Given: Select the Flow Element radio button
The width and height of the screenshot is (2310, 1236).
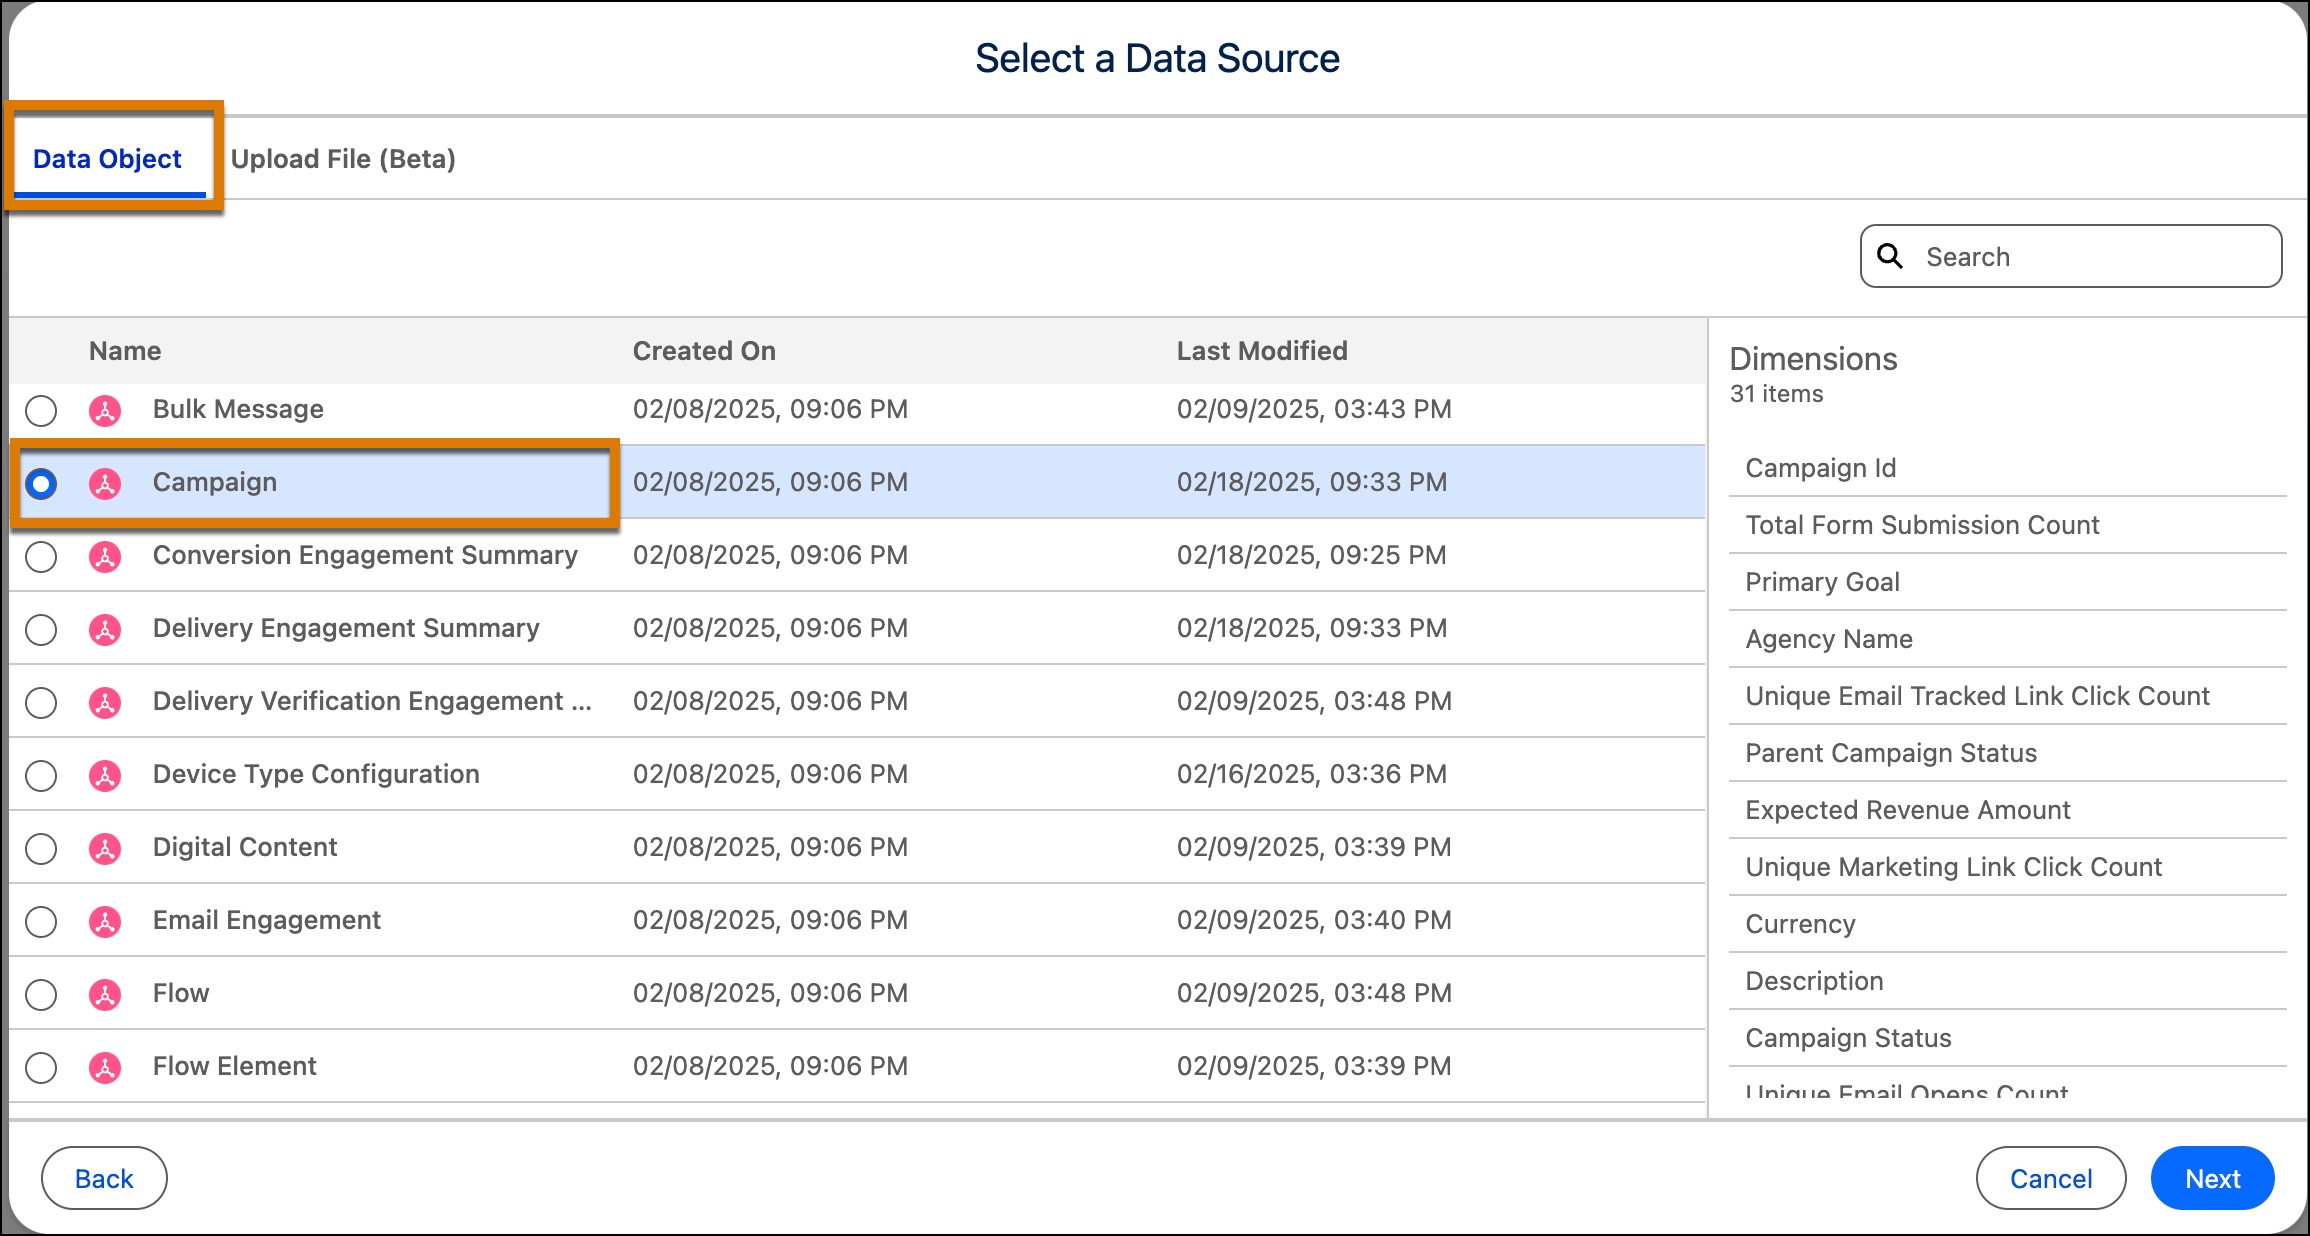Looking at the screenshot, I should [x=41, y=1067].
